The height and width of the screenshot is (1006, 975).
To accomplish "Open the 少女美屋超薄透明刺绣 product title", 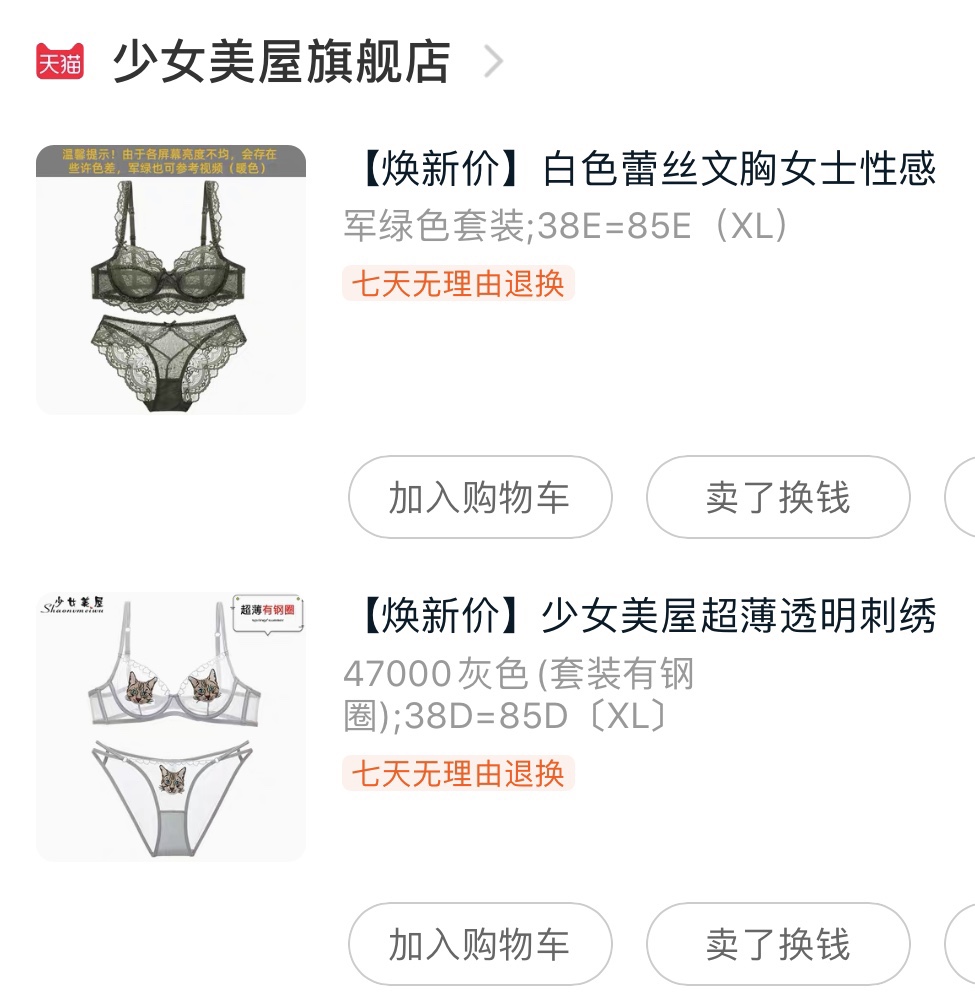I will tap(648, 615).
